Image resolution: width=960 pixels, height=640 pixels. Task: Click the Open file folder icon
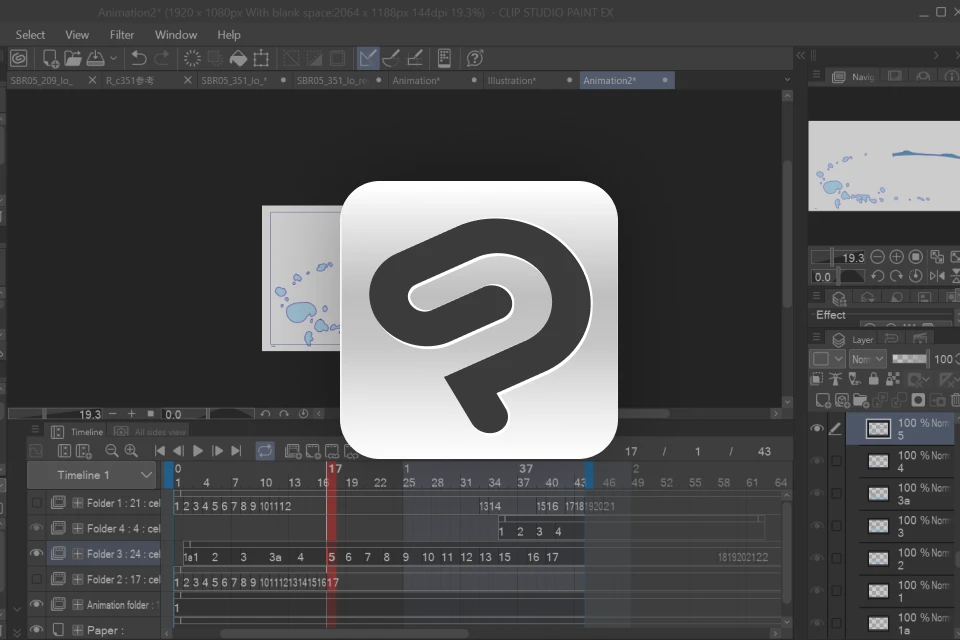pyautogui.click(x=73, y=58)
